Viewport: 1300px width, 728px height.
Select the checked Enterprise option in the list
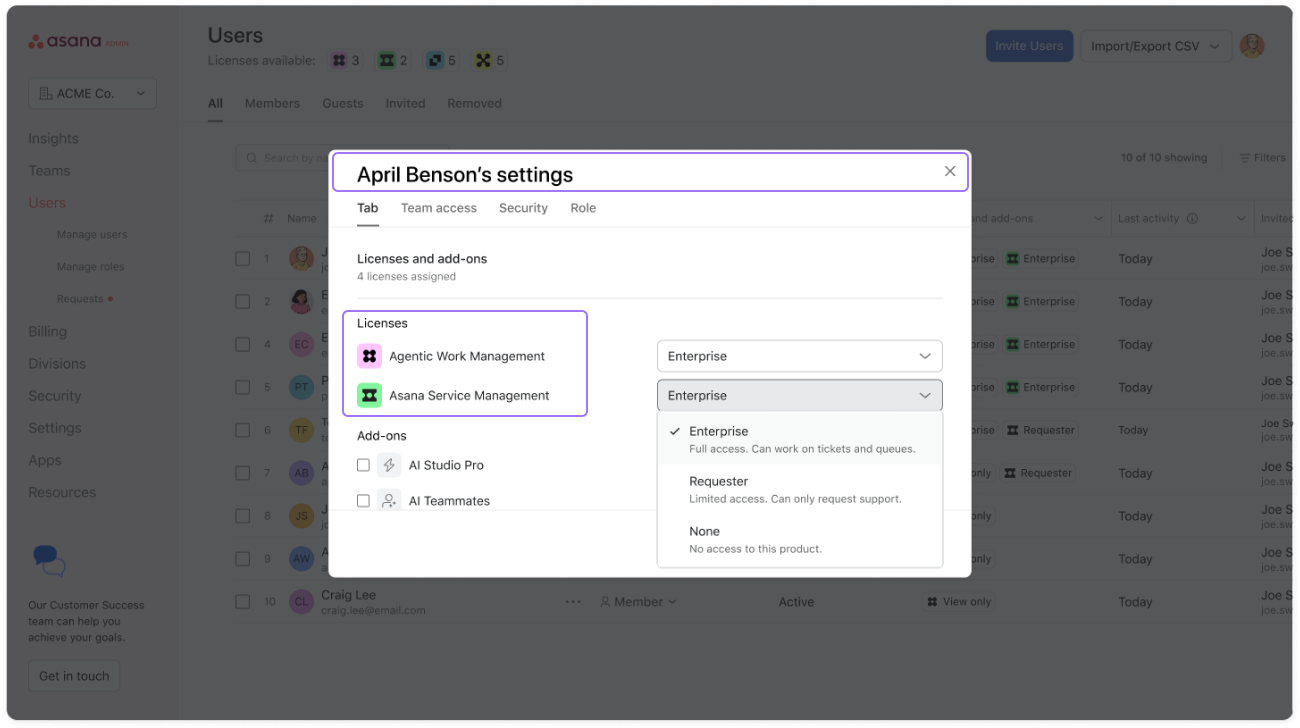click(x=799, y=439)
